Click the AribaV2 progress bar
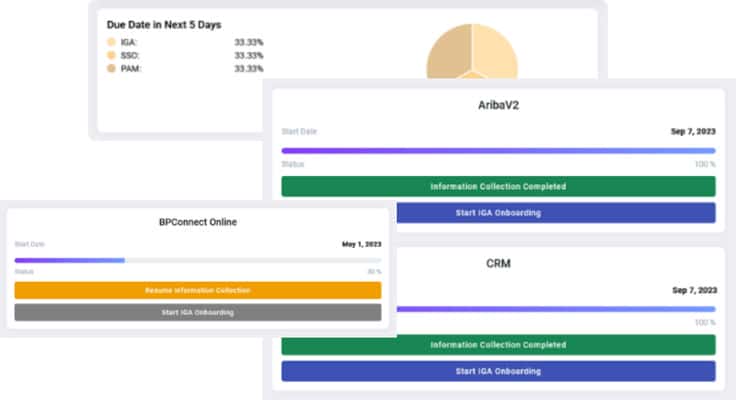736x400 pixels. point(498,150)
